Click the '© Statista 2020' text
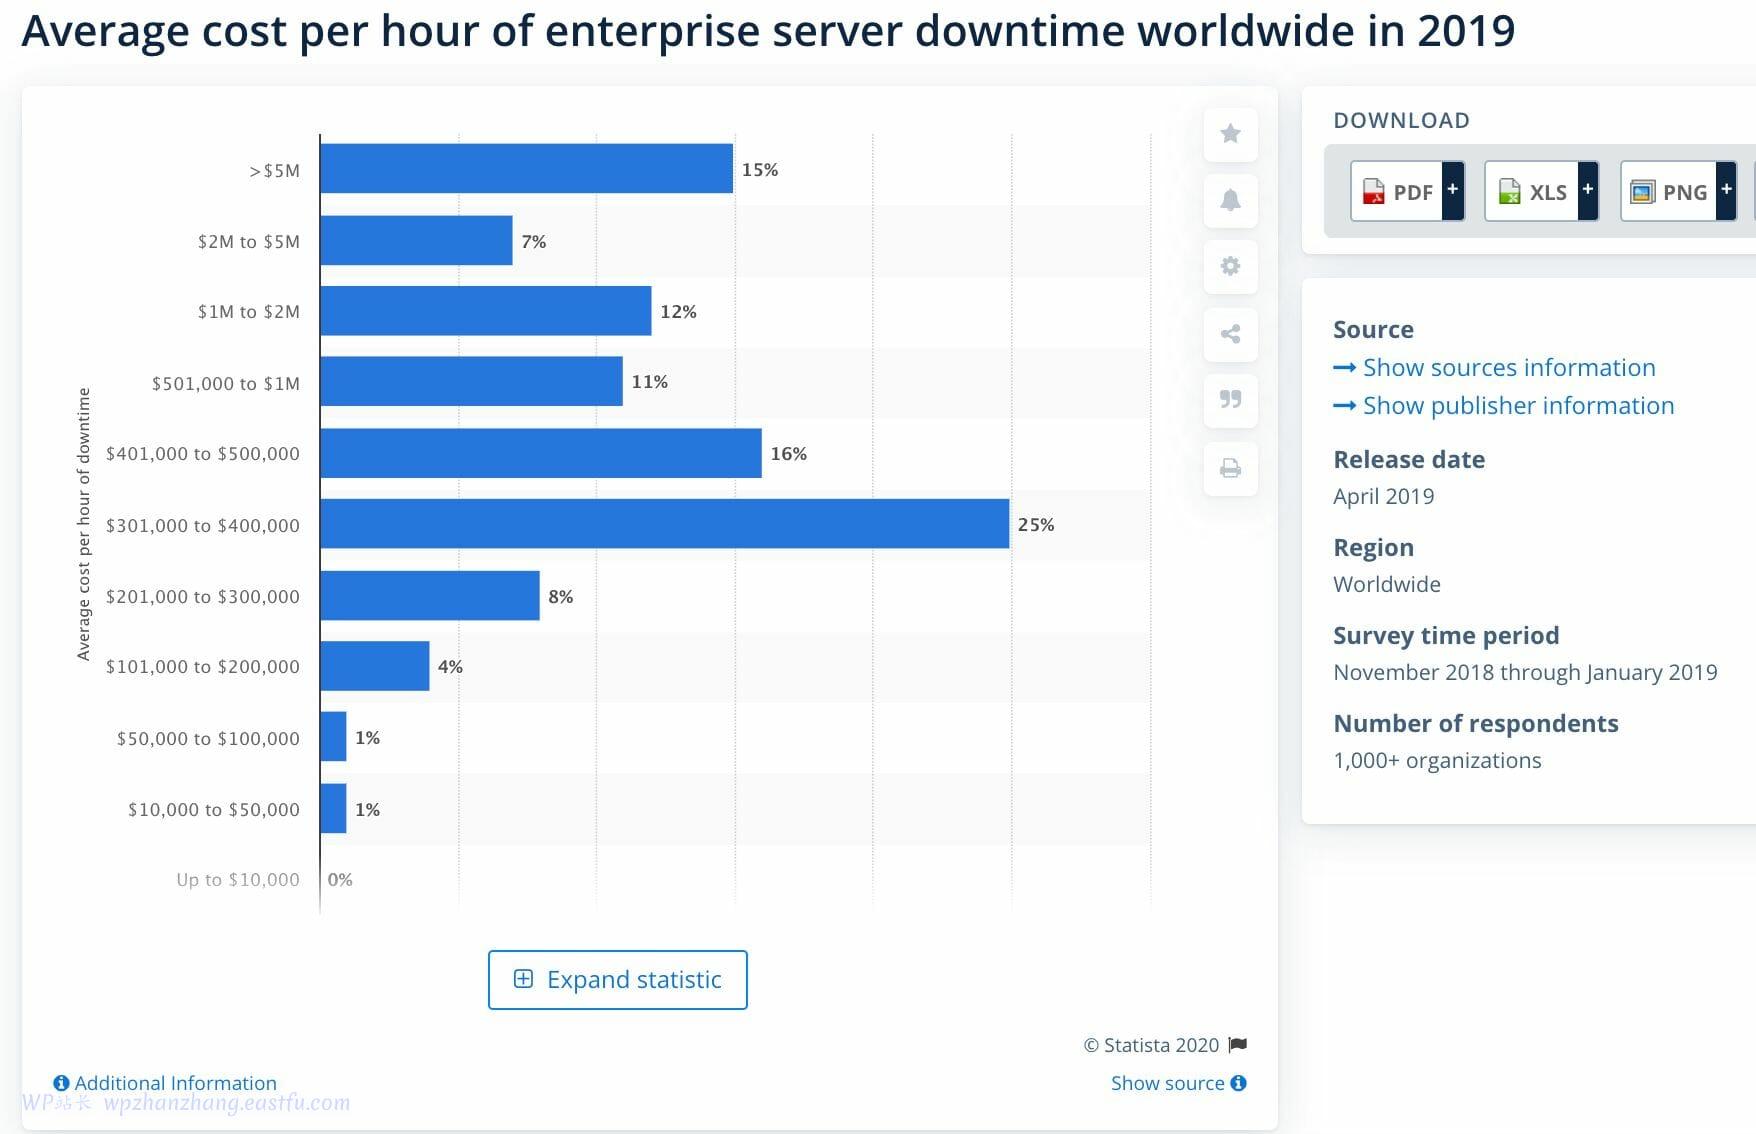The width and height of the screenshot is (1756, 1134). tap(1151, 1045)
